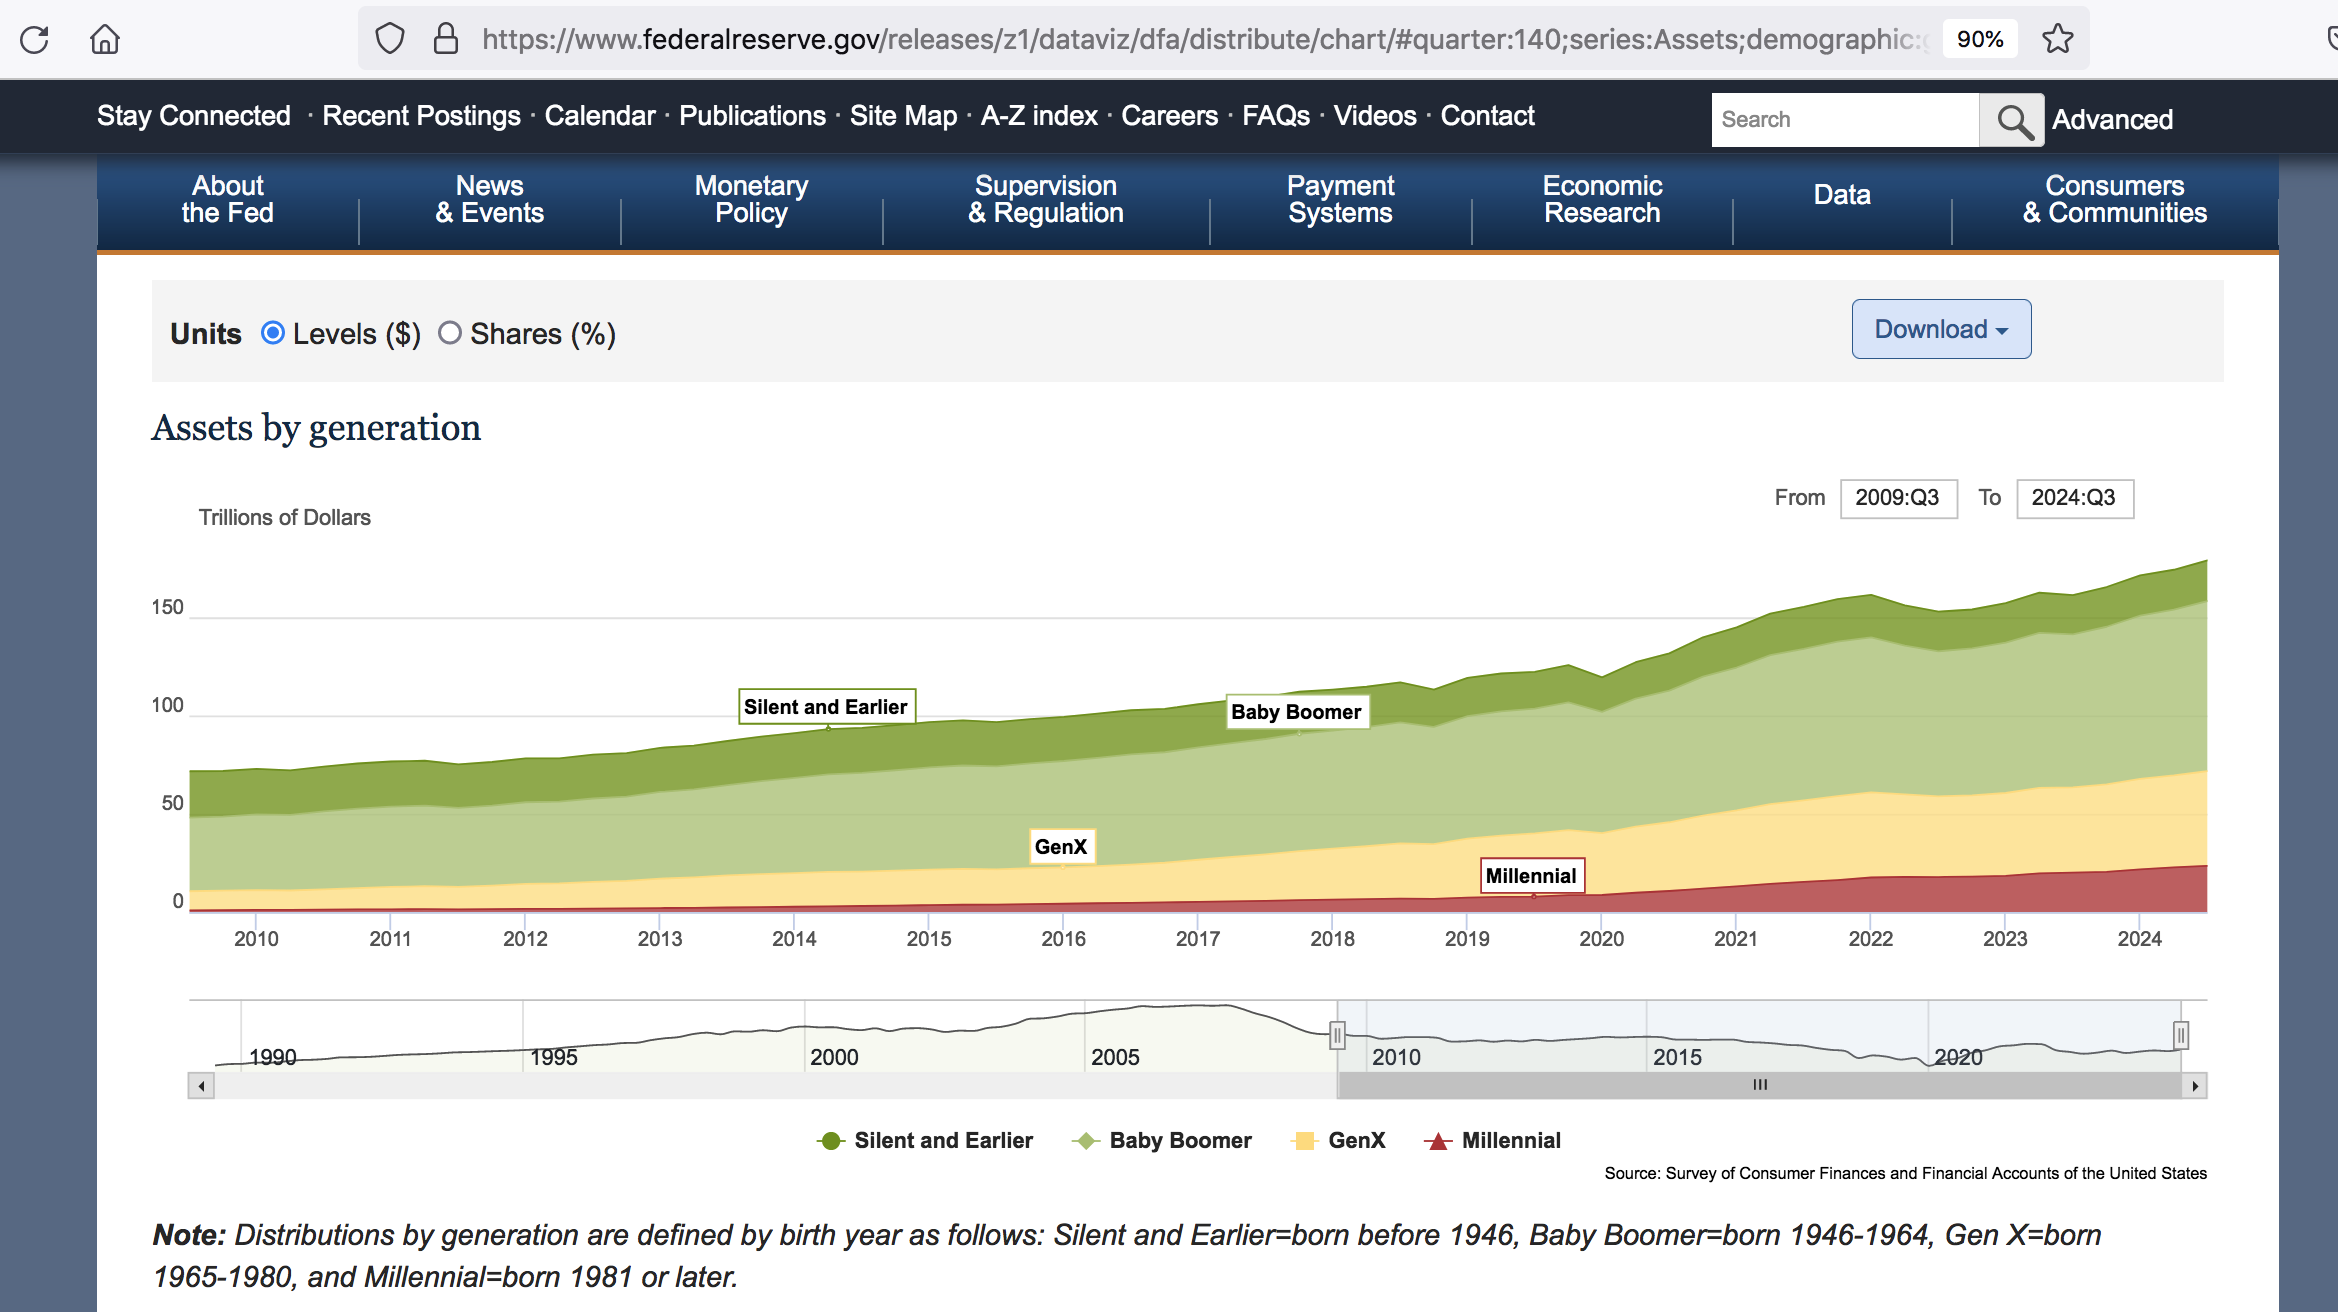Open the Publications link

point(752,116)
